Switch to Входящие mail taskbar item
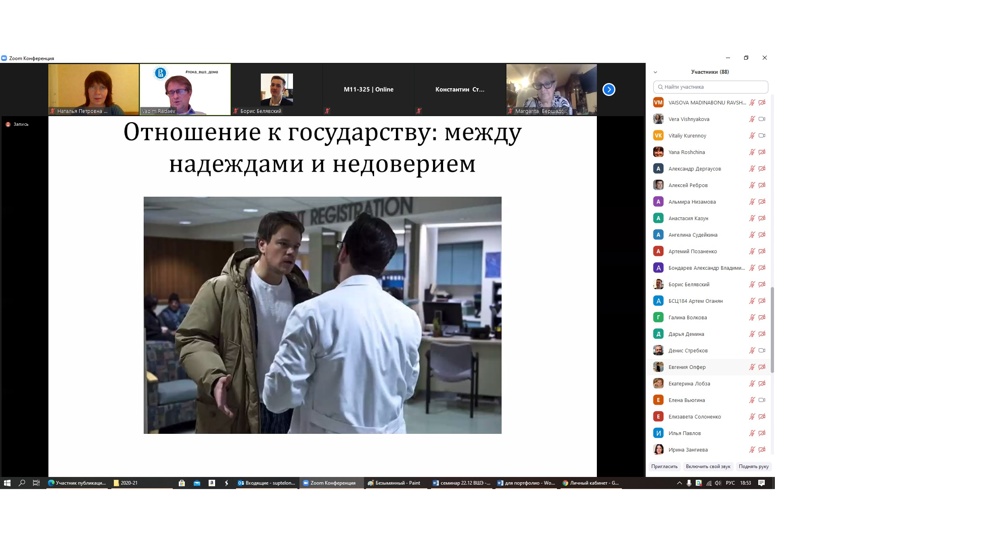1000x533 pixels. click(x=267, y=483)
